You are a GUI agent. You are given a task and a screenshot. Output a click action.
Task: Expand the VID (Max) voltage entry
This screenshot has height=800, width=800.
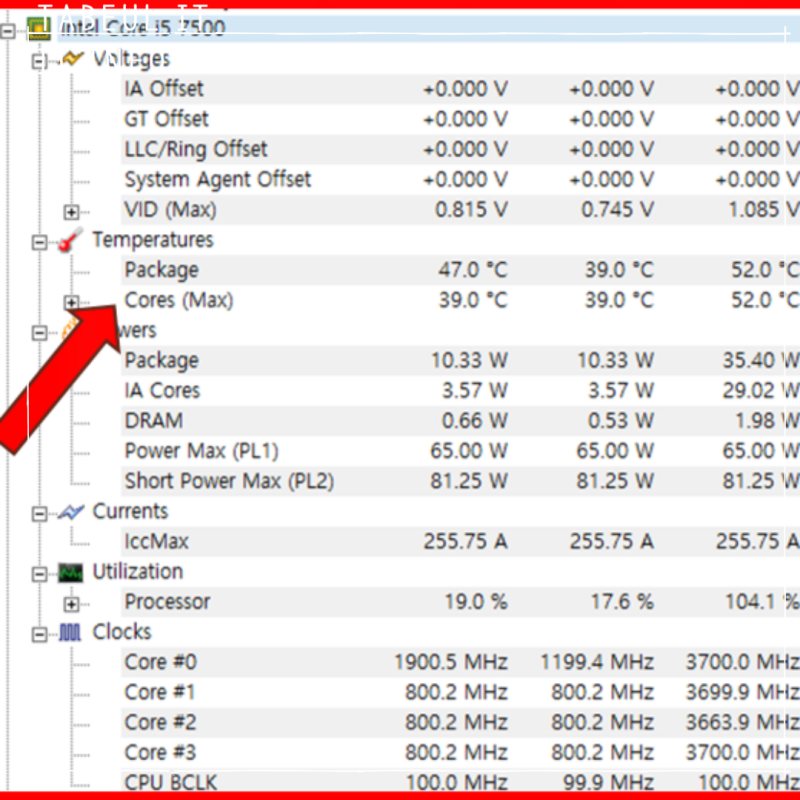pos(71,212)
